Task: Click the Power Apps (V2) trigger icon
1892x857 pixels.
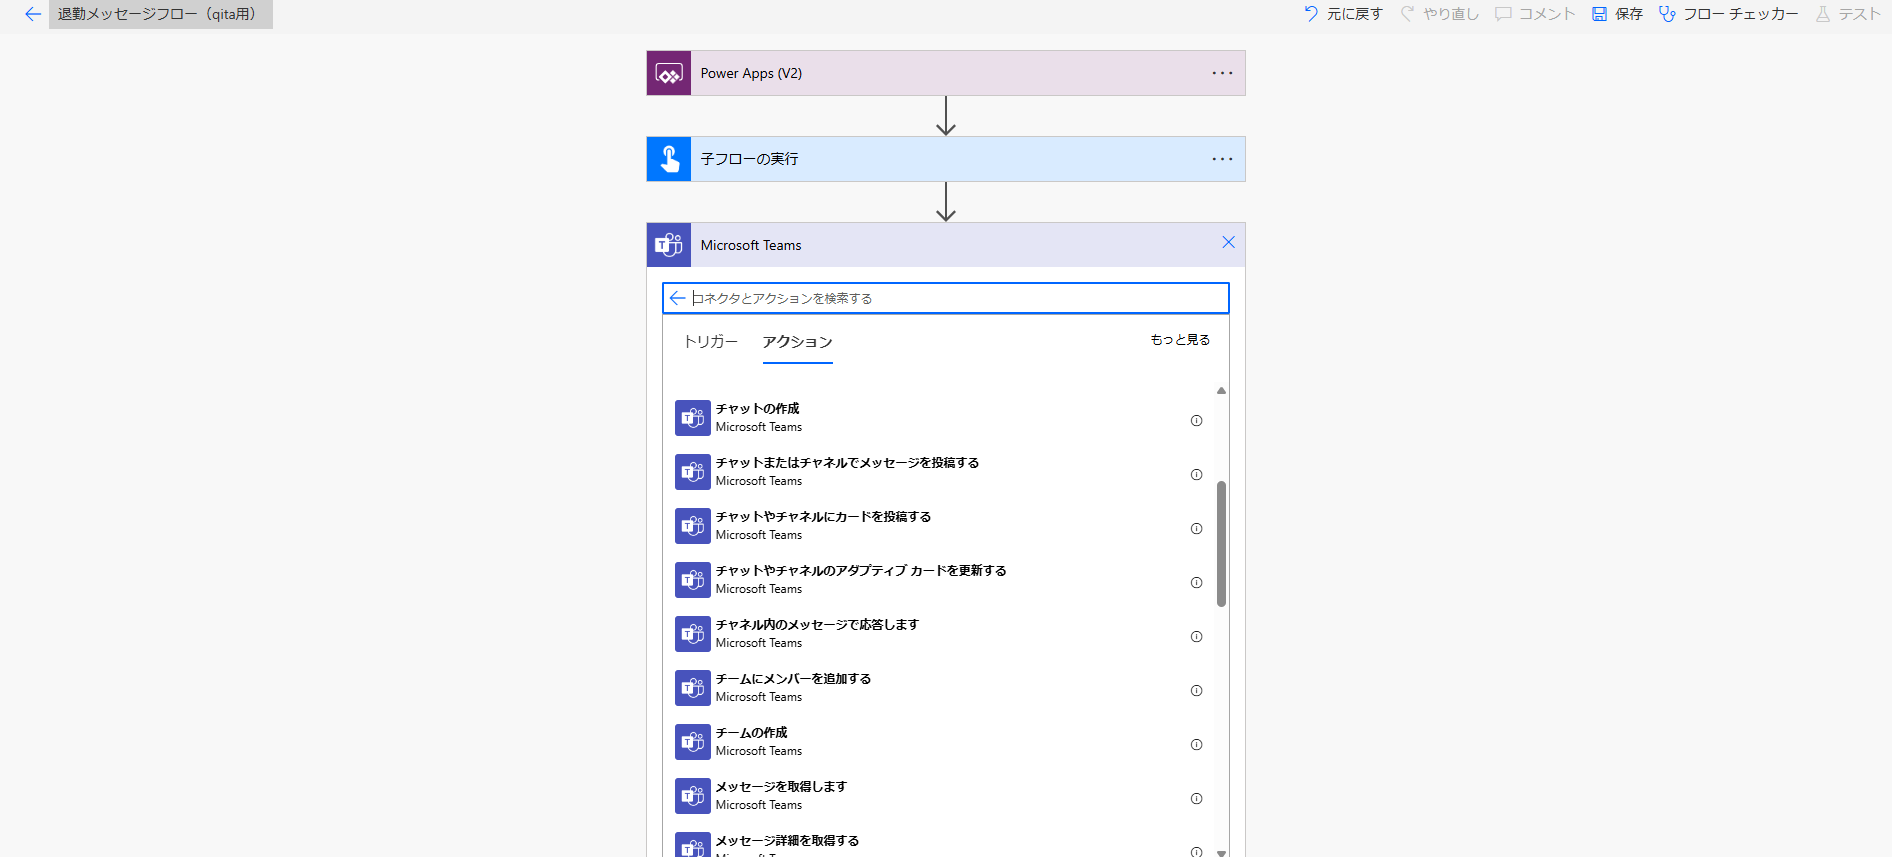Action: point(669,73)
